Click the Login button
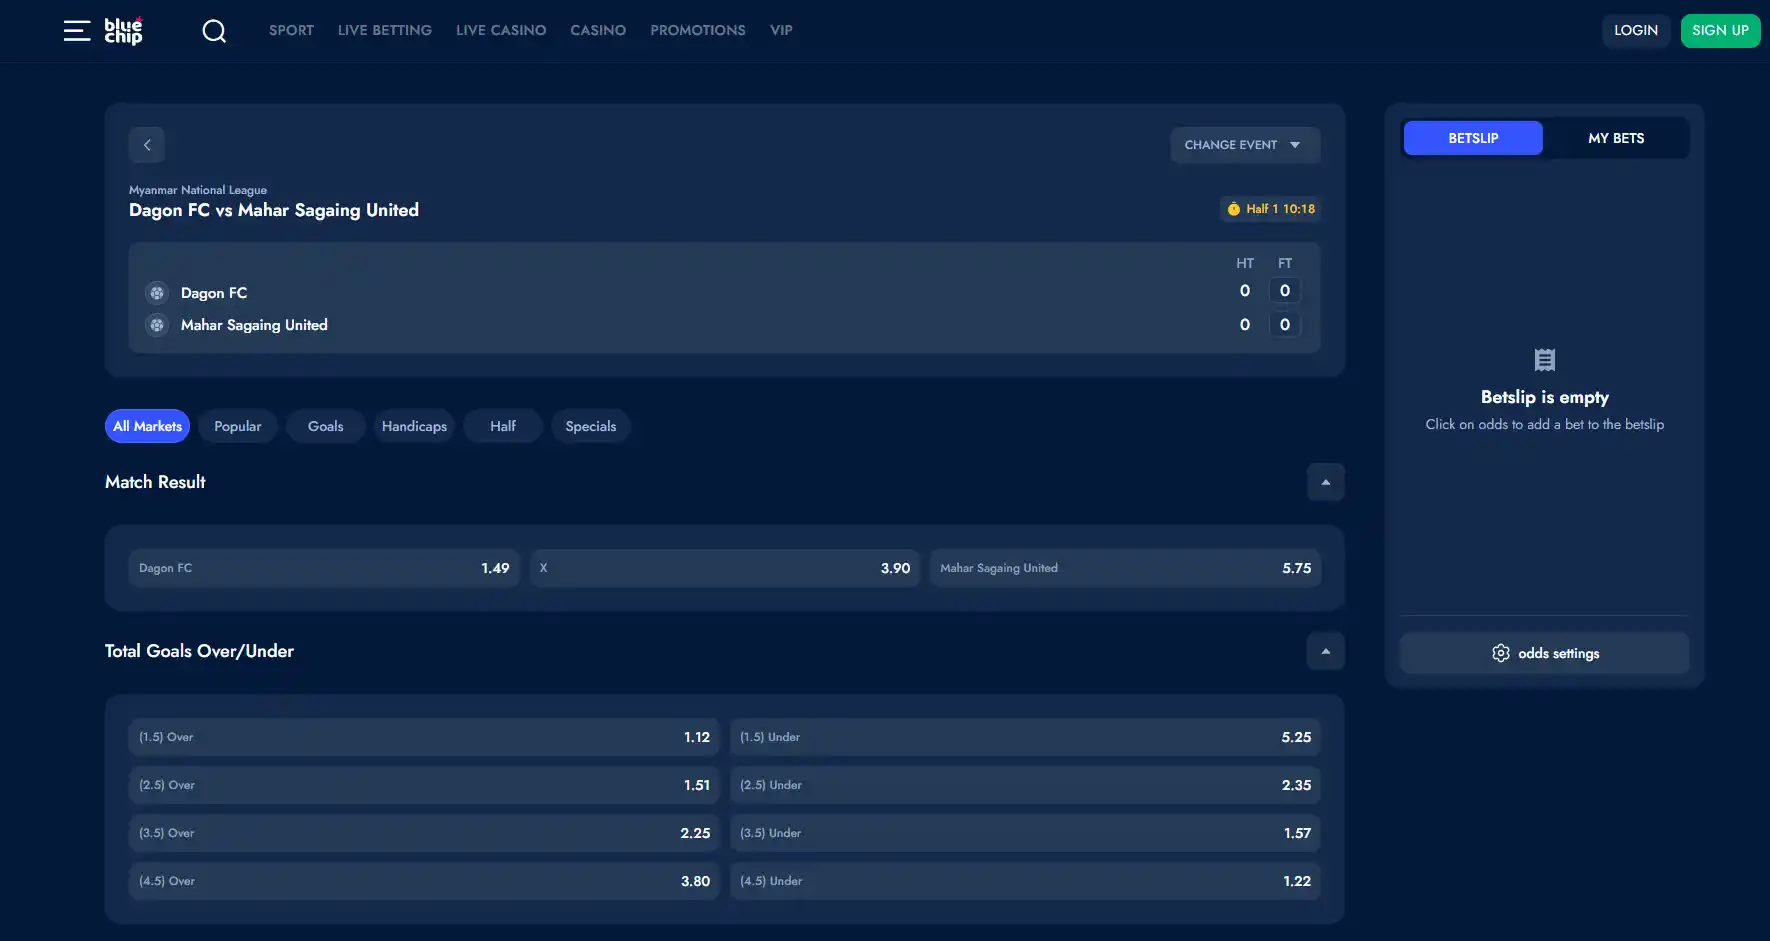The width and height of the screenshot is (1770, 941). (x=1636, y=31)
